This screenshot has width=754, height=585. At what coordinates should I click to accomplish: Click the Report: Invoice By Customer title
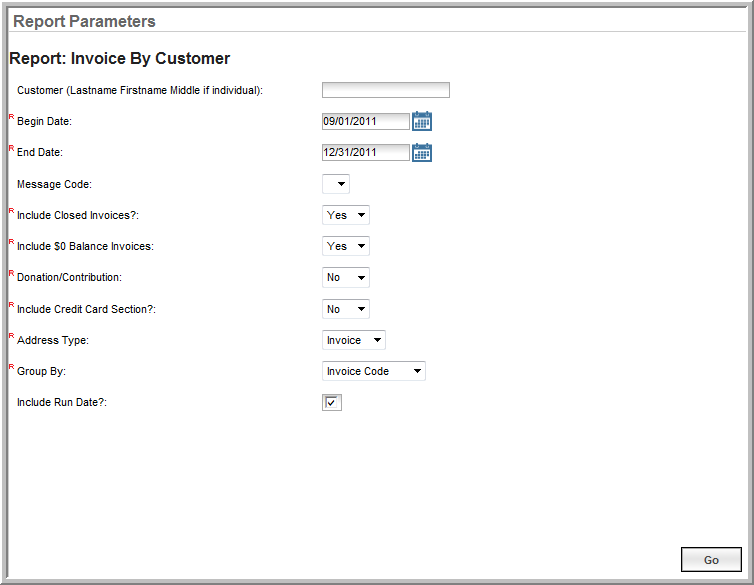(x=120, y=59)
